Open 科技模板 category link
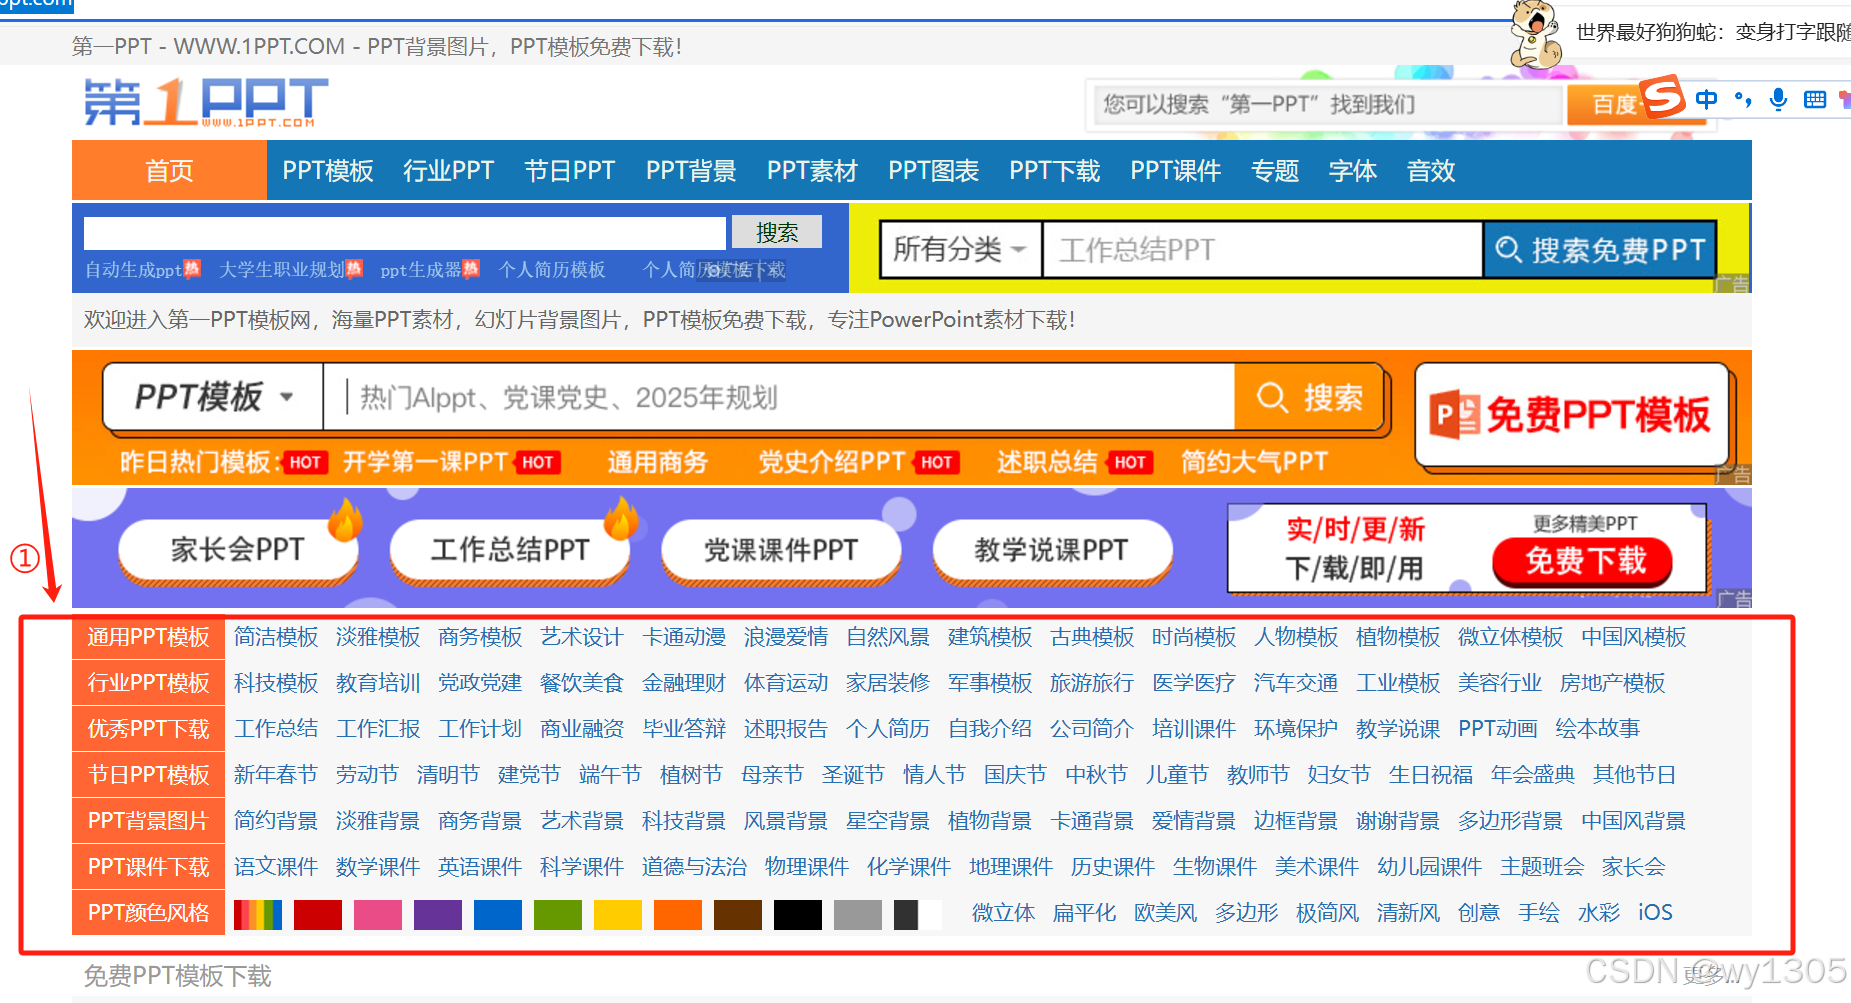Screen dimensions: 1851x1003 (x=276, y=683)
